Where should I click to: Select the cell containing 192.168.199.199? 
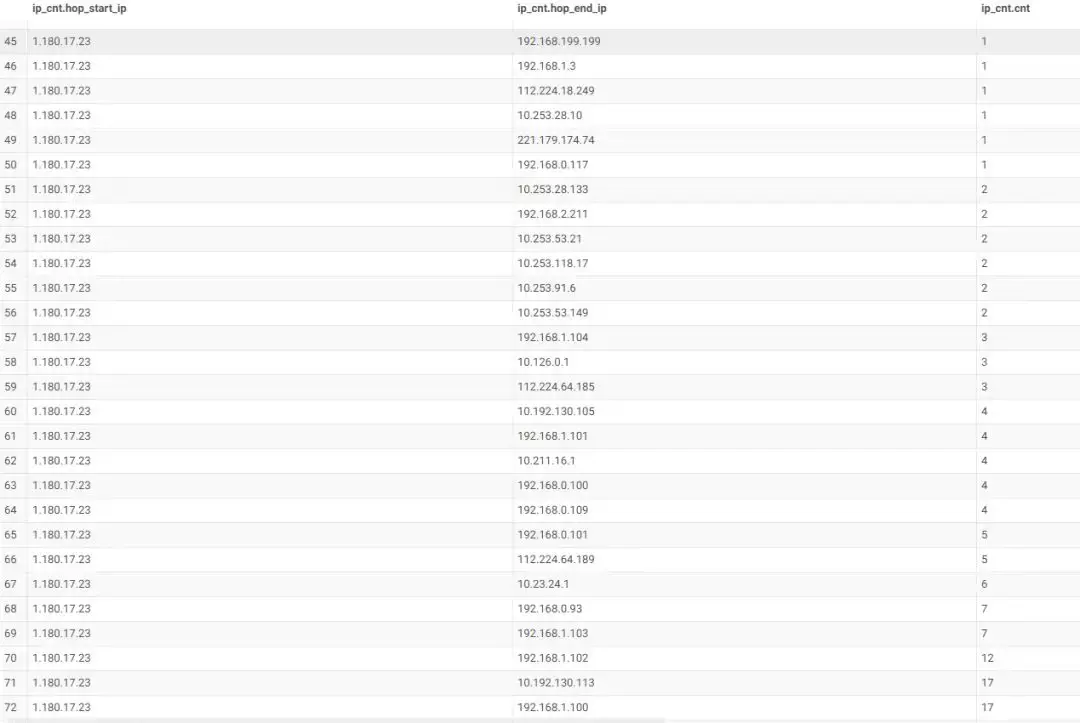(559, 41)
